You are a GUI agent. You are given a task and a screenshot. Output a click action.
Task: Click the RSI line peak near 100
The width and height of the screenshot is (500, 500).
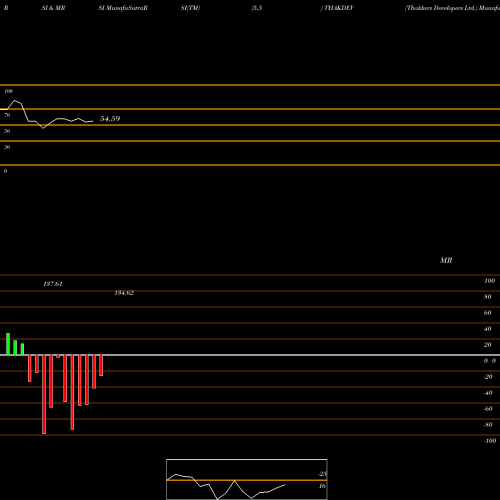coord(14,100)
